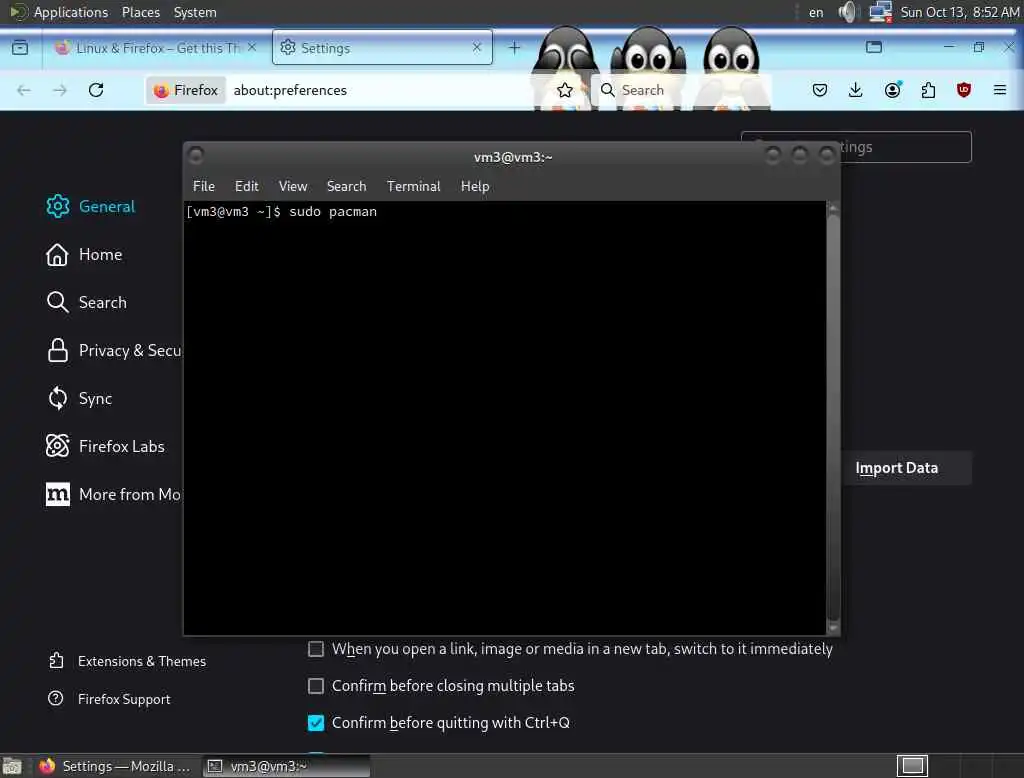Close the Settings tab
The width and height of the screenshot is (1024, 778).
point(477,48)
